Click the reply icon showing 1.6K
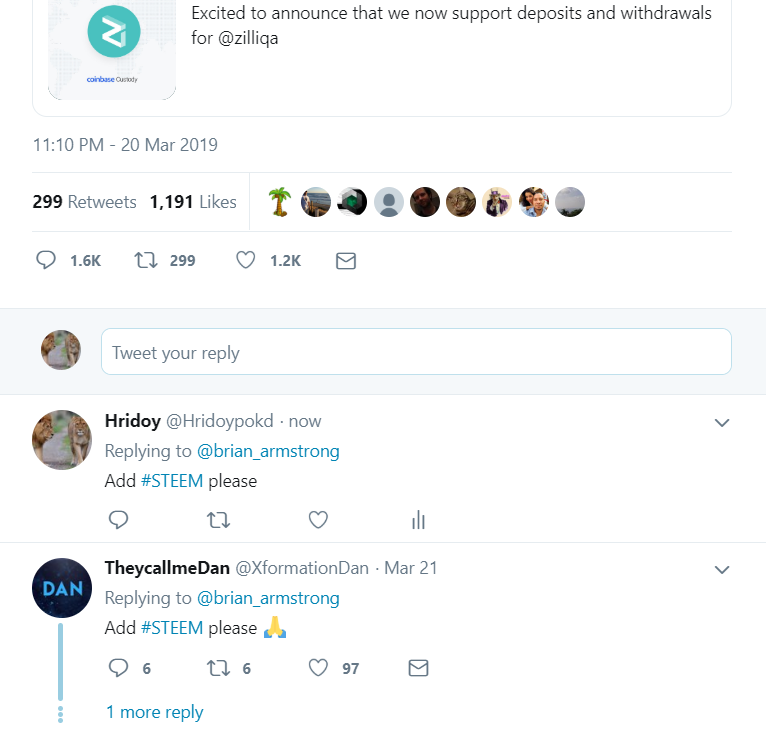 [x=46, y=260]
